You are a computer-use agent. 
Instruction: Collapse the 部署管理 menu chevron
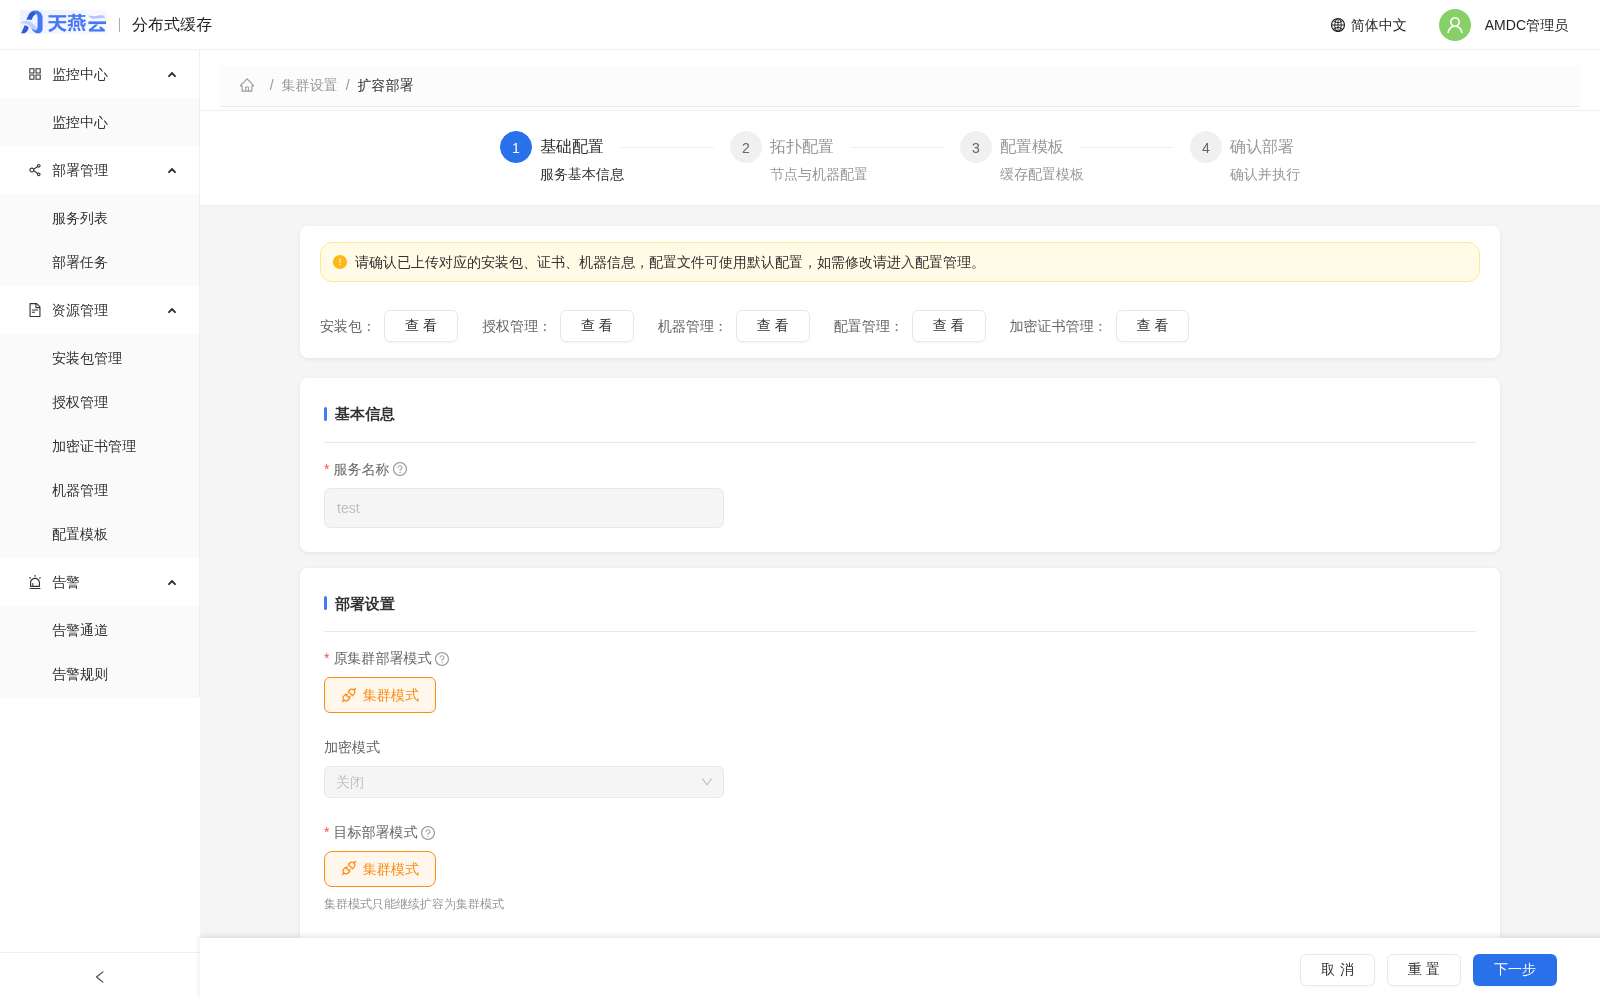(x=172, y=170)
